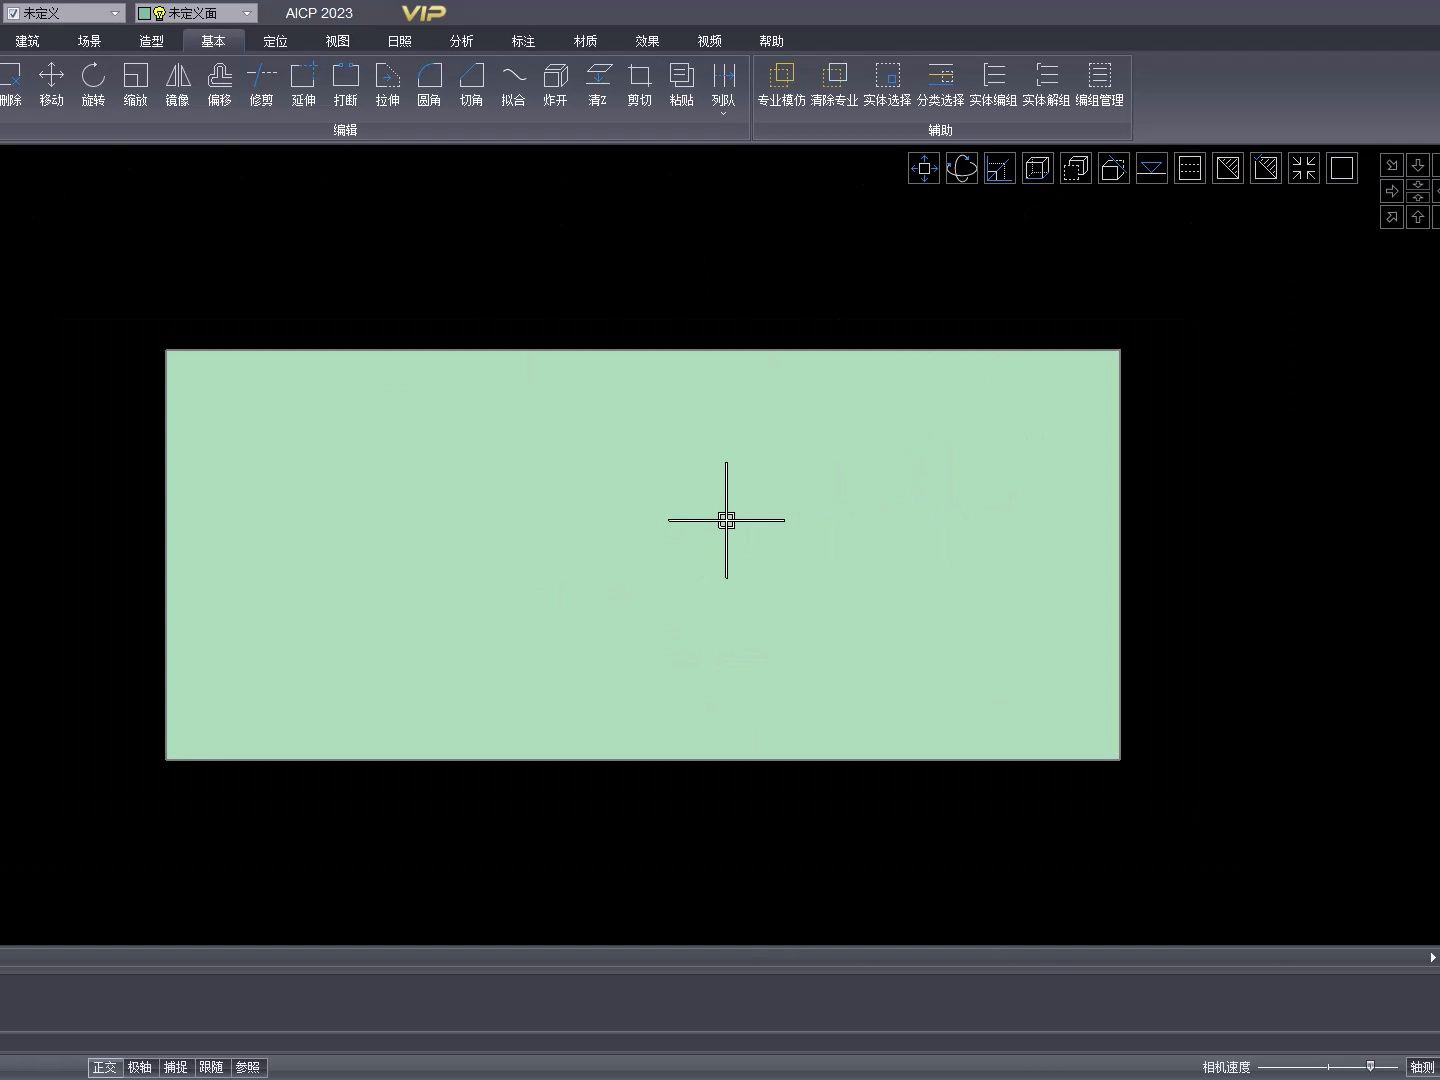
Task: Select the 旋转 (Rotate) tool
Action: [93, 85]
